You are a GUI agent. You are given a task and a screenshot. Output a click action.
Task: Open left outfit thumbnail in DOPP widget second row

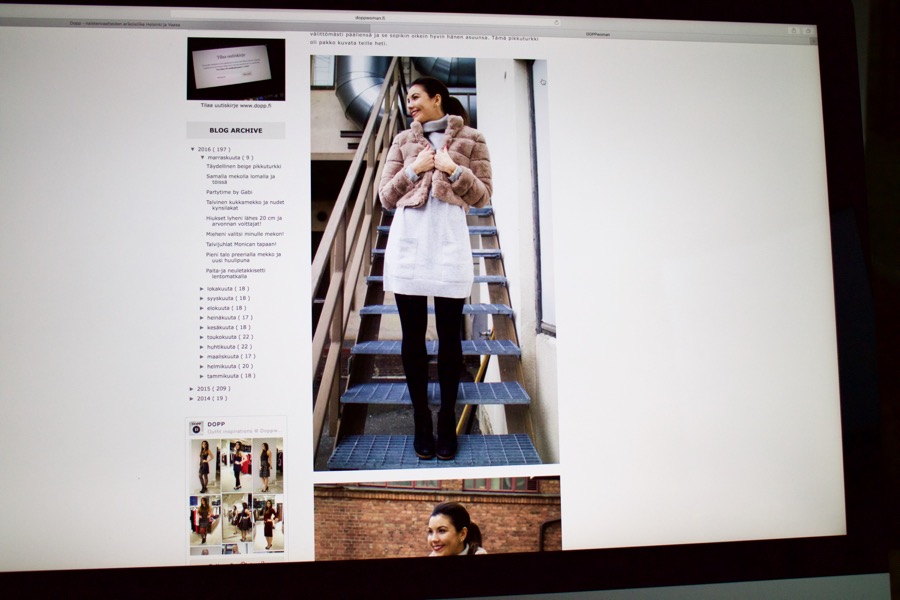tap(205, 520)
